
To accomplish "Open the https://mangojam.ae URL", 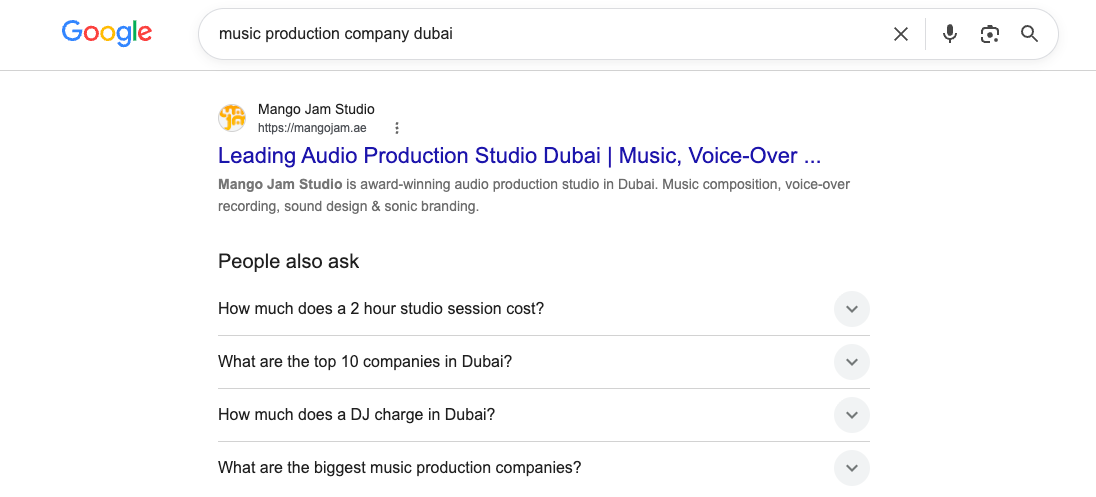I will 312,128.
